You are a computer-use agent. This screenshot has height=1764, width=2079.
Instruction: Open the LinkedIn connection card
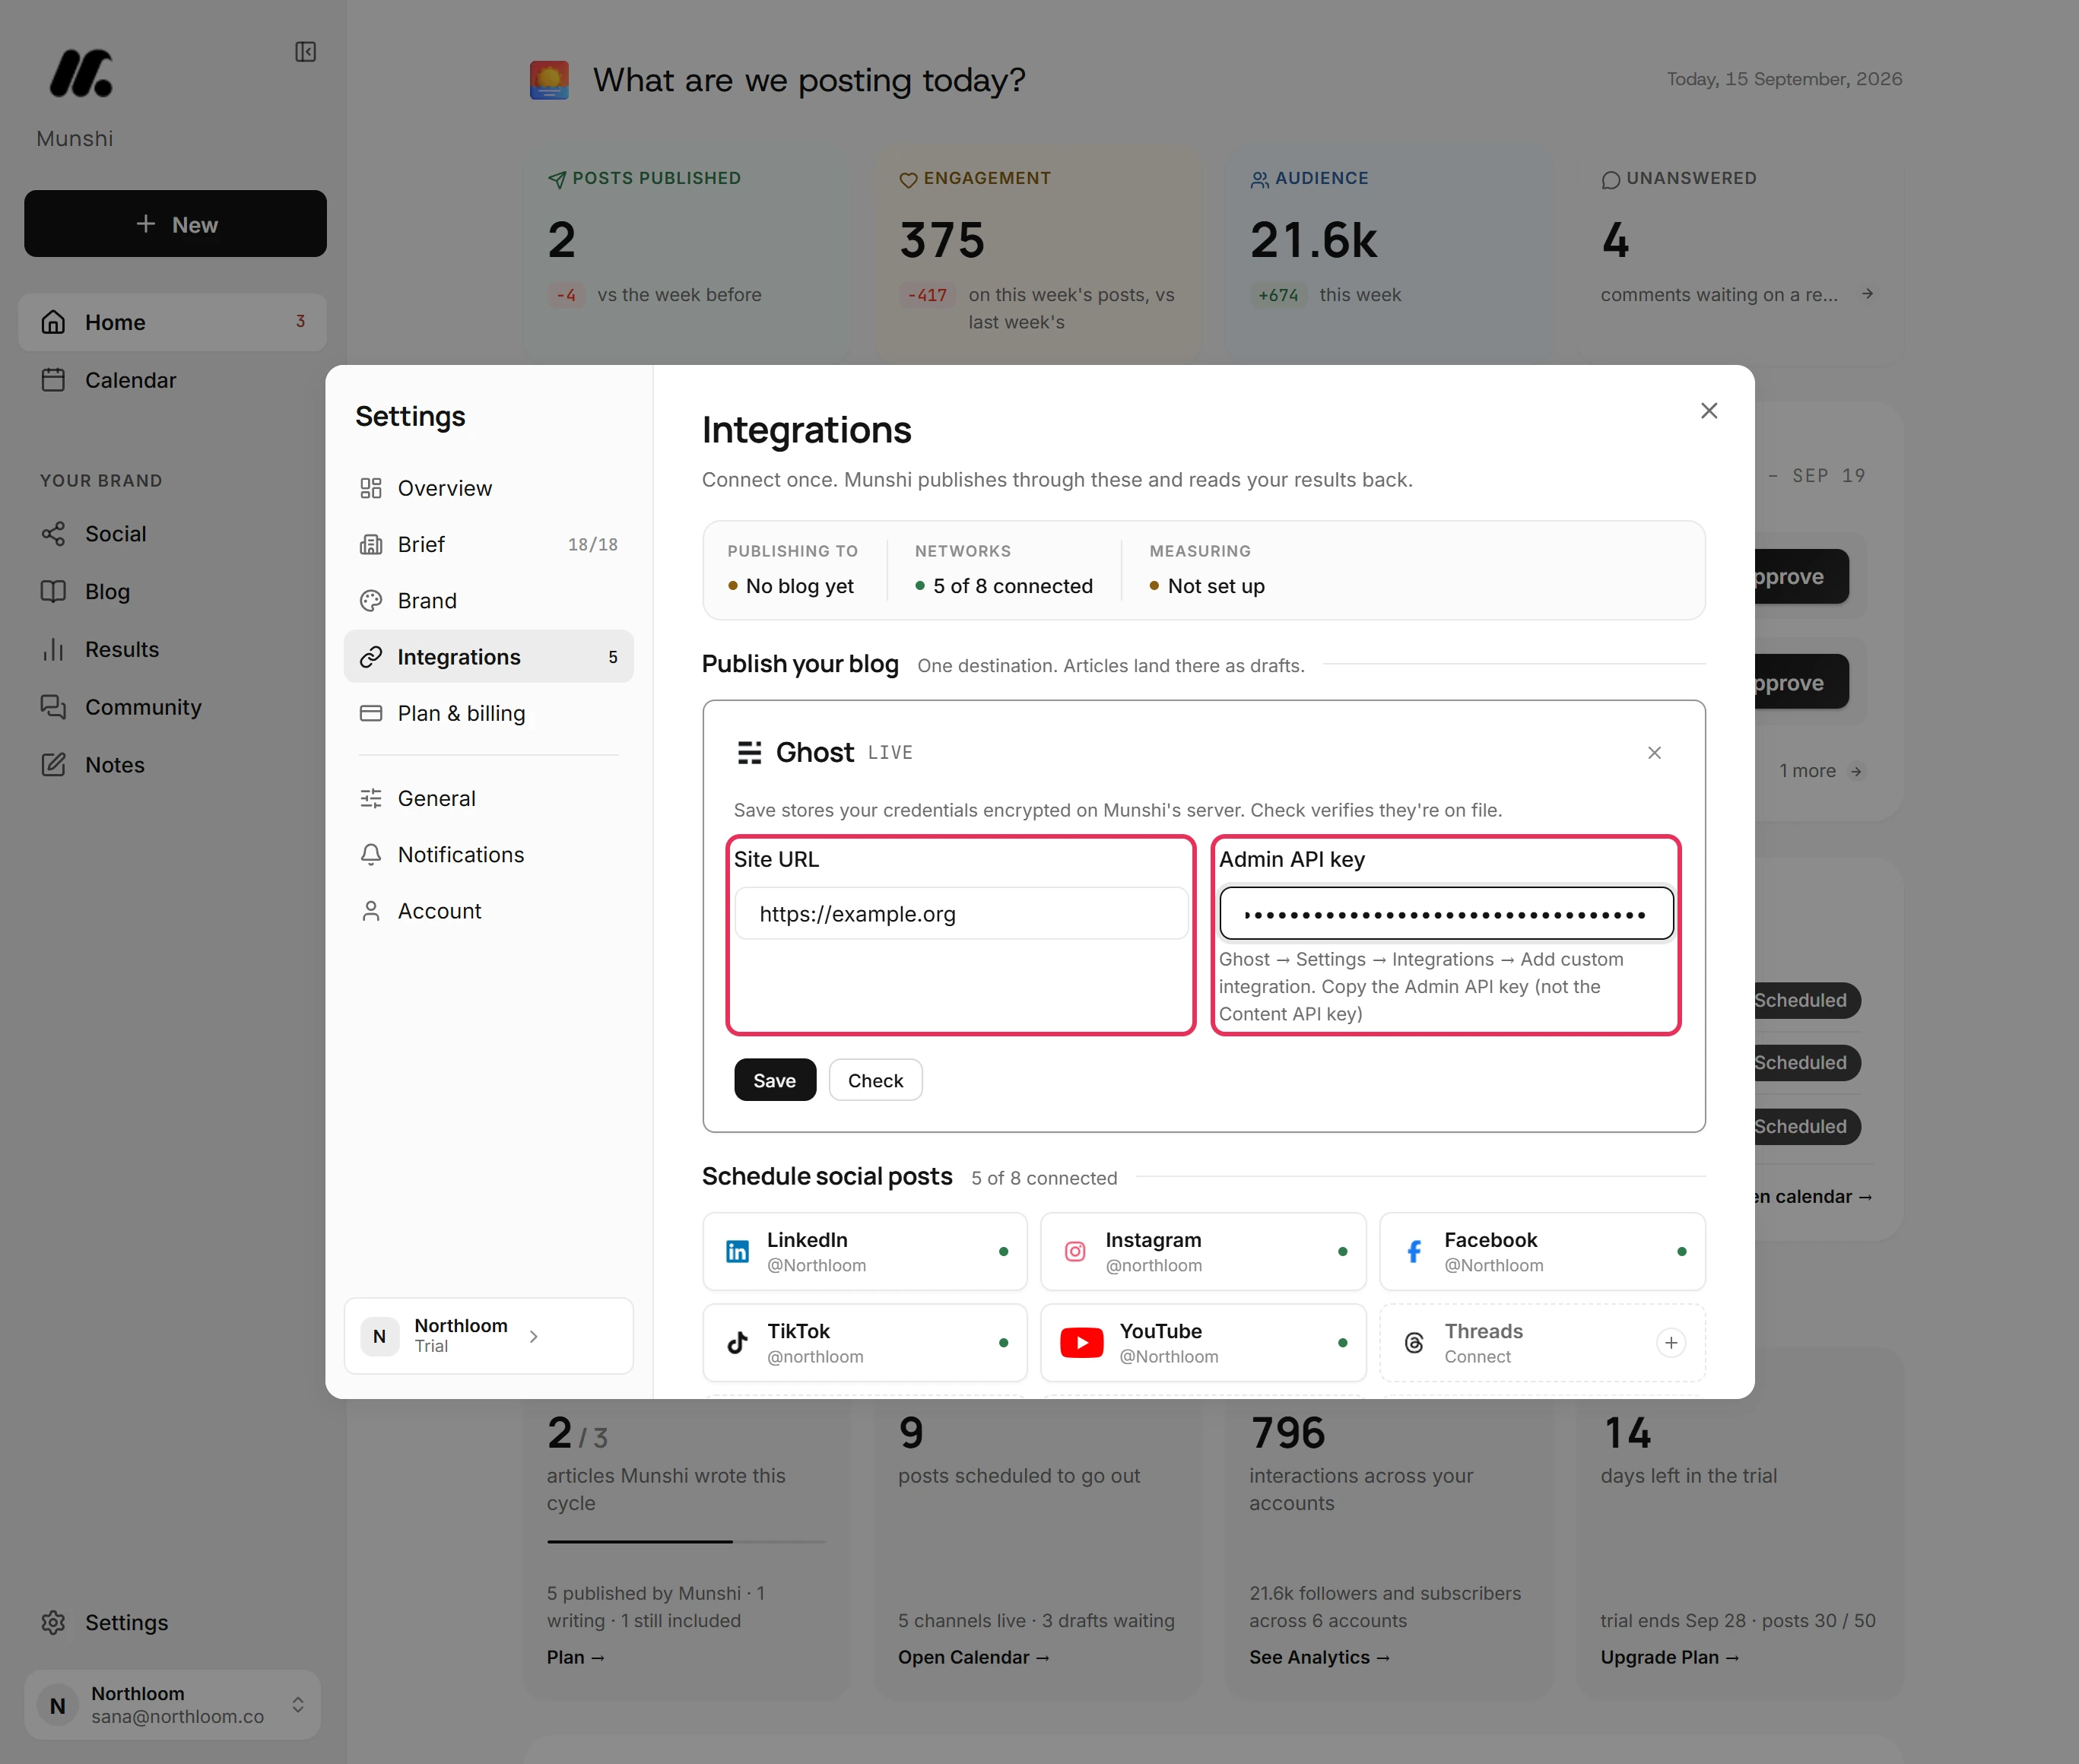(x=865, y=1252)
